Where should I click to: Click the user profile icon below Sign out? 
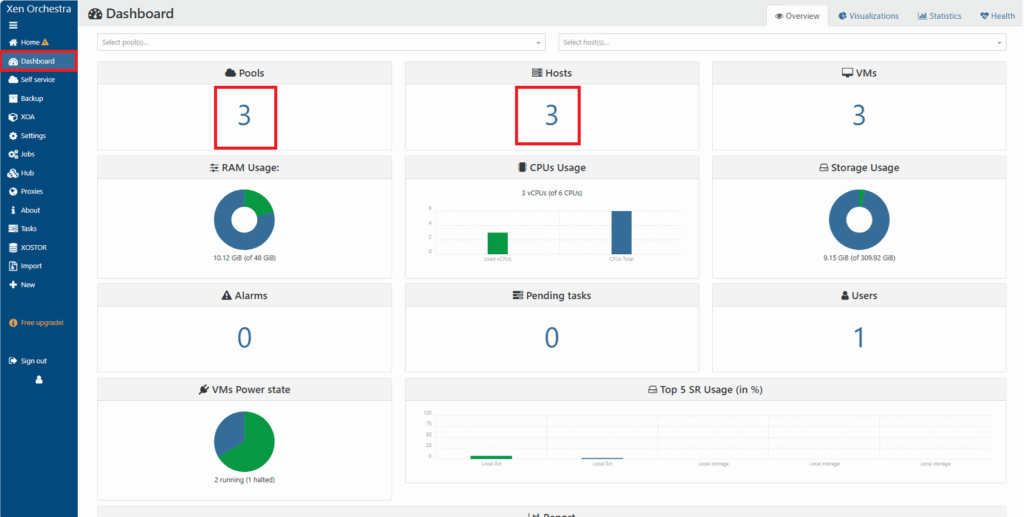point(39,380)
